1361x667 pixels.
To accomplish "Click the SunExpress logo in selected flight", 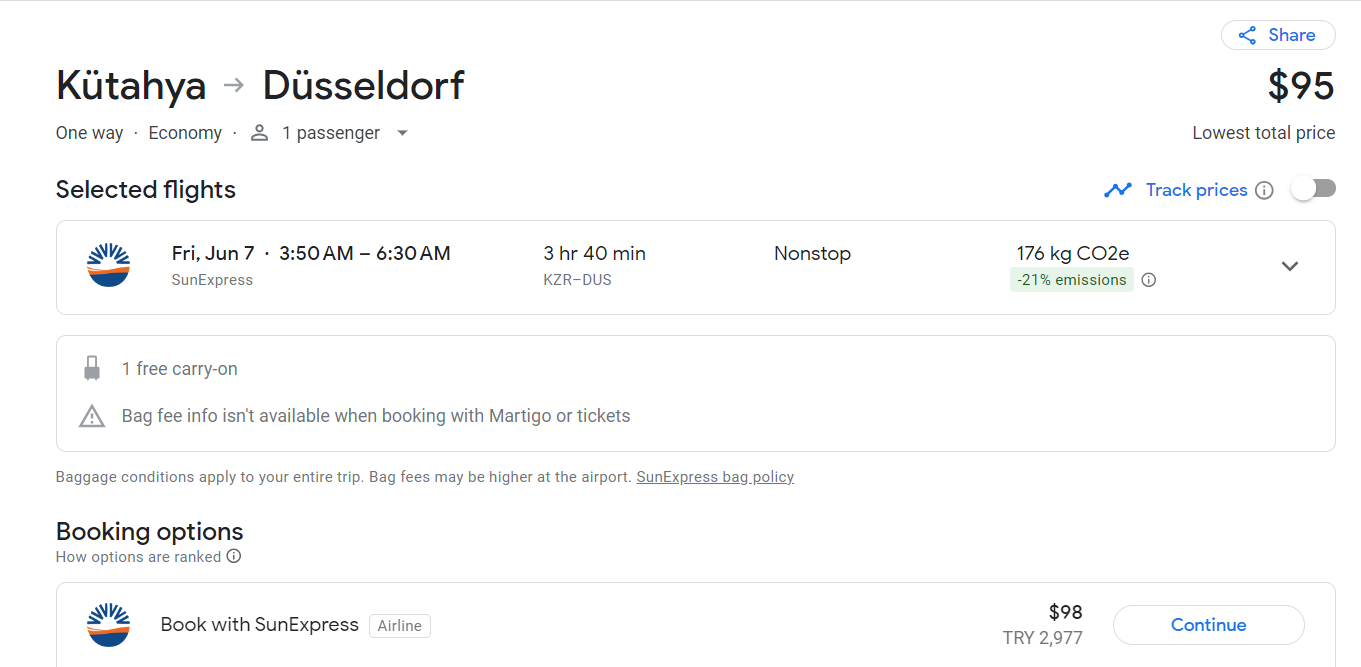I will (x=108, y=266).
